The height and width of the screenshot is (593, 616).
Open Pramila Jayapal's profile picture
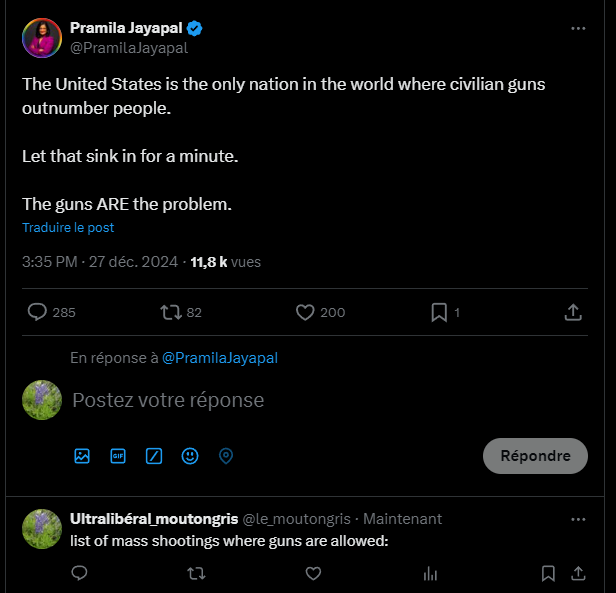42,38
